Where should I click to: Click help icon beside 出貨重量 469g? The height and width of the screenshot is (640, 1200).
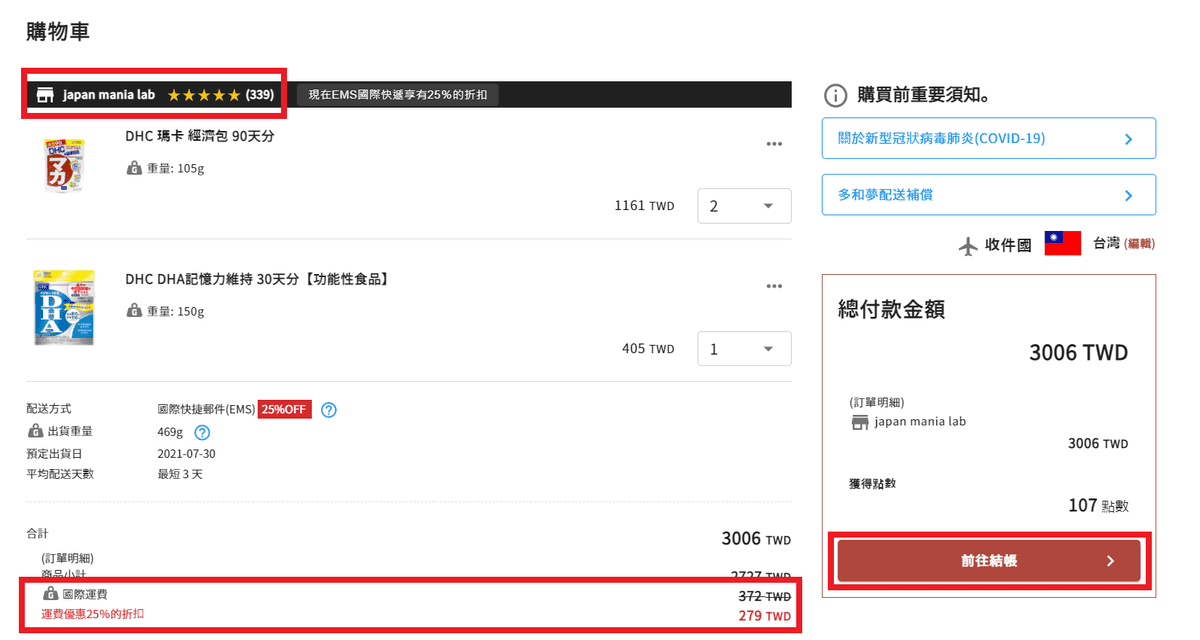201,432
